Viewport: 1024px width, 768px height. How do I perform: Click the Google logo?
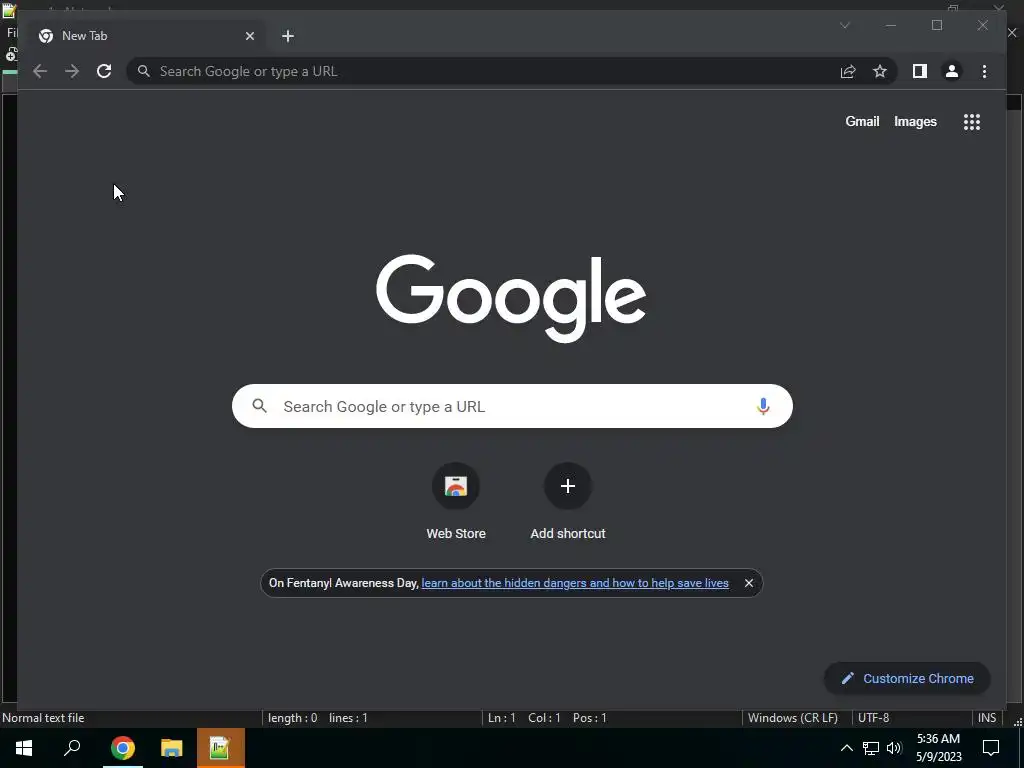(511, 297)
